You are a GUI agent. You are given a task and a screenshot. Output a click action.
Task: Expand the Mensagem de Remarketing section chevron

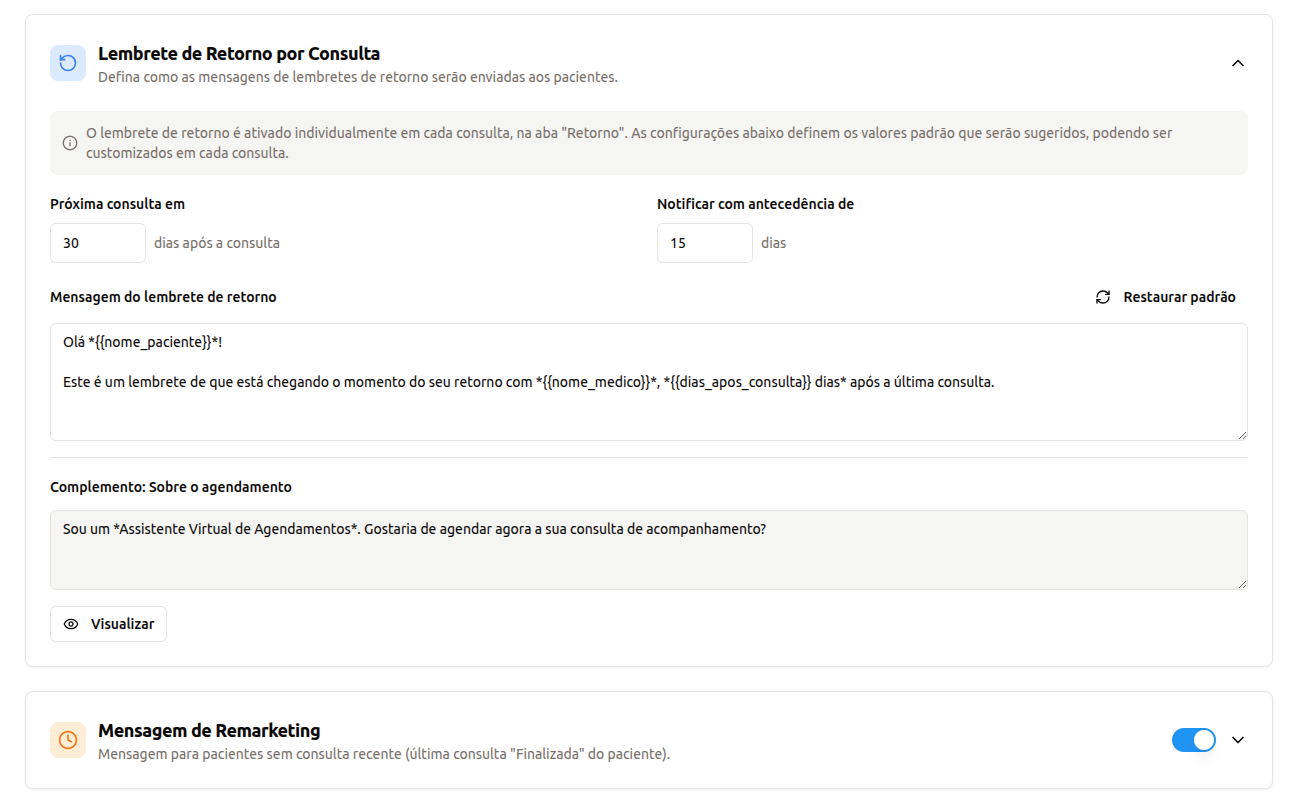(x=1238, y=740)
